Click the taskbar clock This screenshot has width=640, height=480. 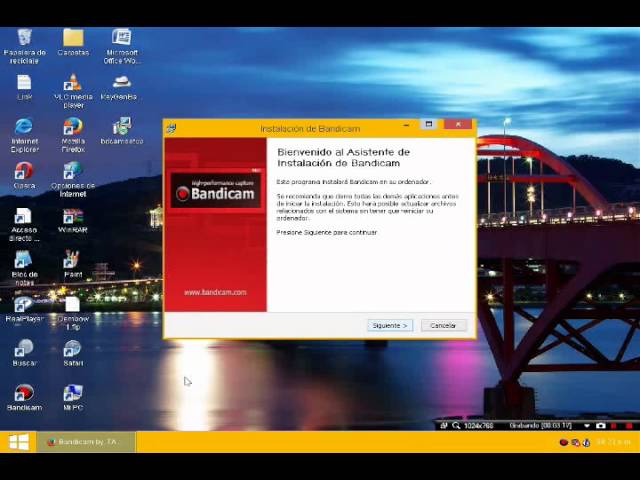(613, 442)
